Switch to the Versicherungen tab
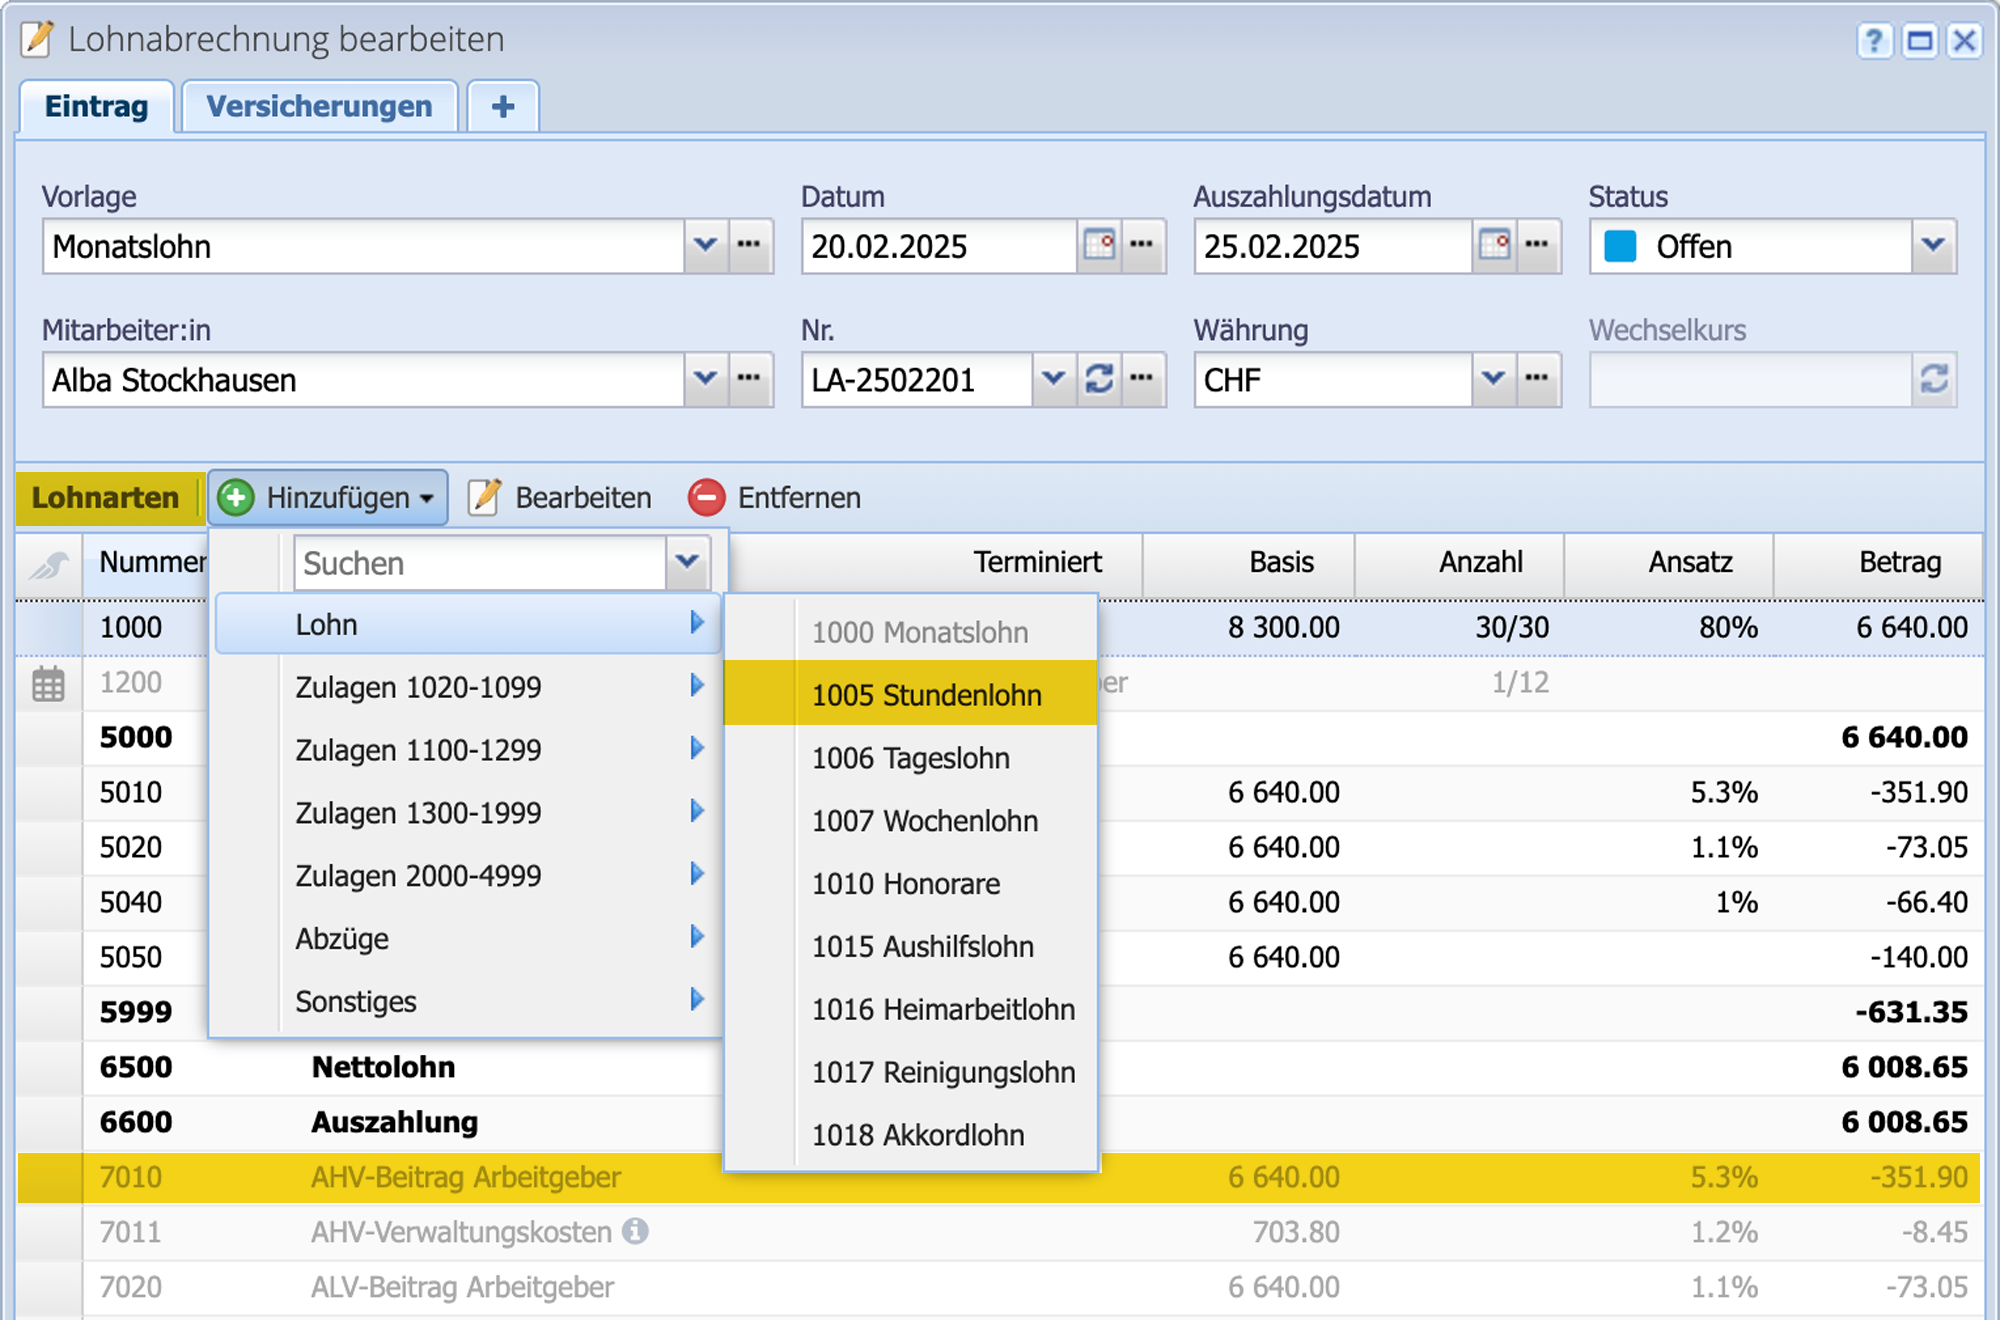Viewport: 2000px width, 1320px height. tap(319, 107)
